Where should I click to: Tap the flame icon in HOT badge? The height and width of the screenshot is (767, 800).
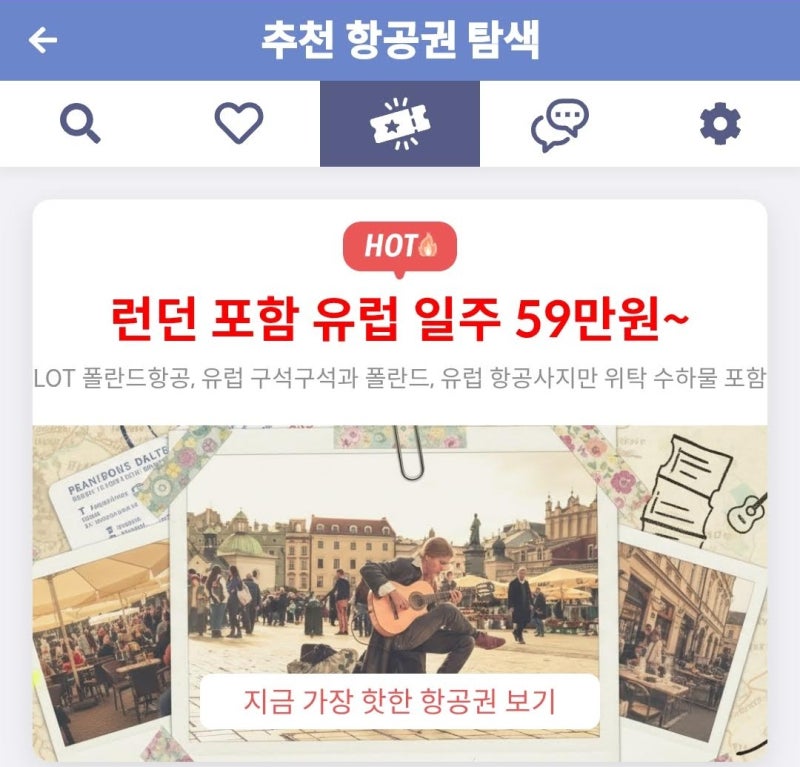[428, 244]
